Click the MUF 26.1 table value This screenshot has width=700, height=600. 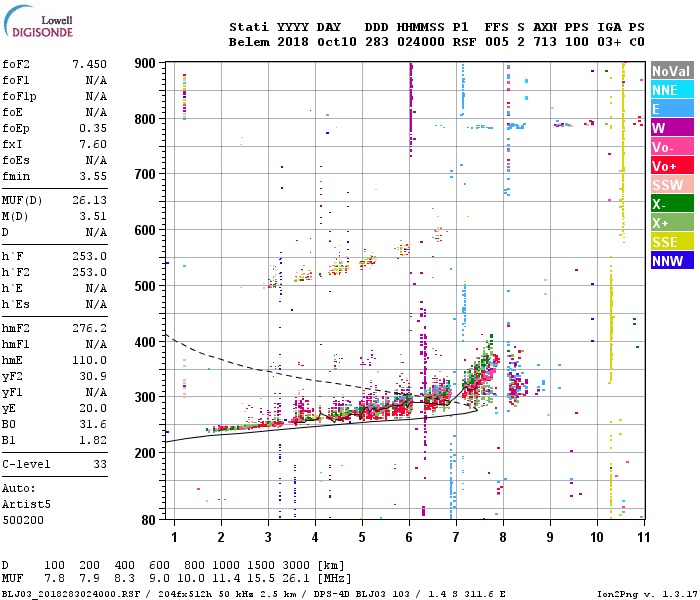[296, 578]
